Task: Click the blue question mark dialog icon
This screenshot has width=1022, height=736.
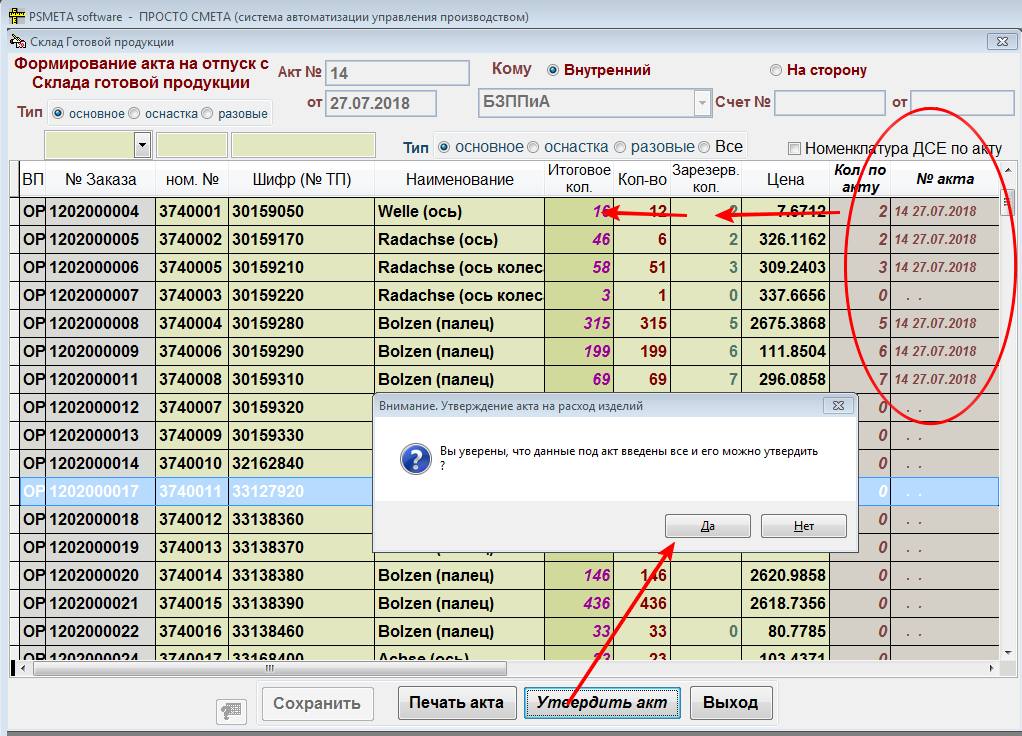Action: point(415,459)
